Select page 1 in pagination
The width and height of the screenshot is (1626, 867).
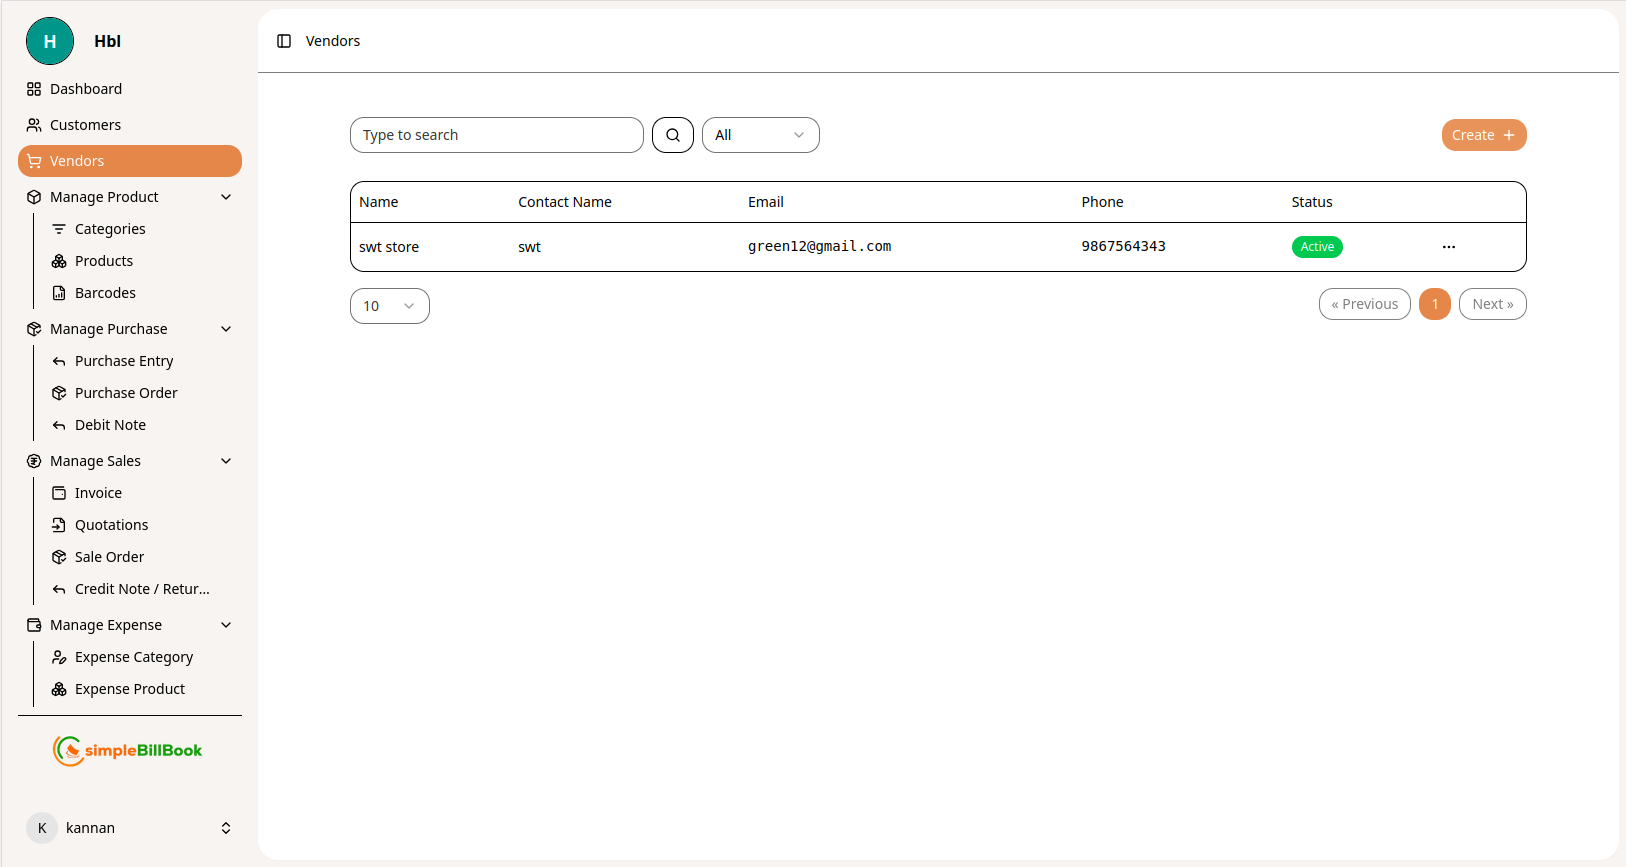[x=1434, y=304]
